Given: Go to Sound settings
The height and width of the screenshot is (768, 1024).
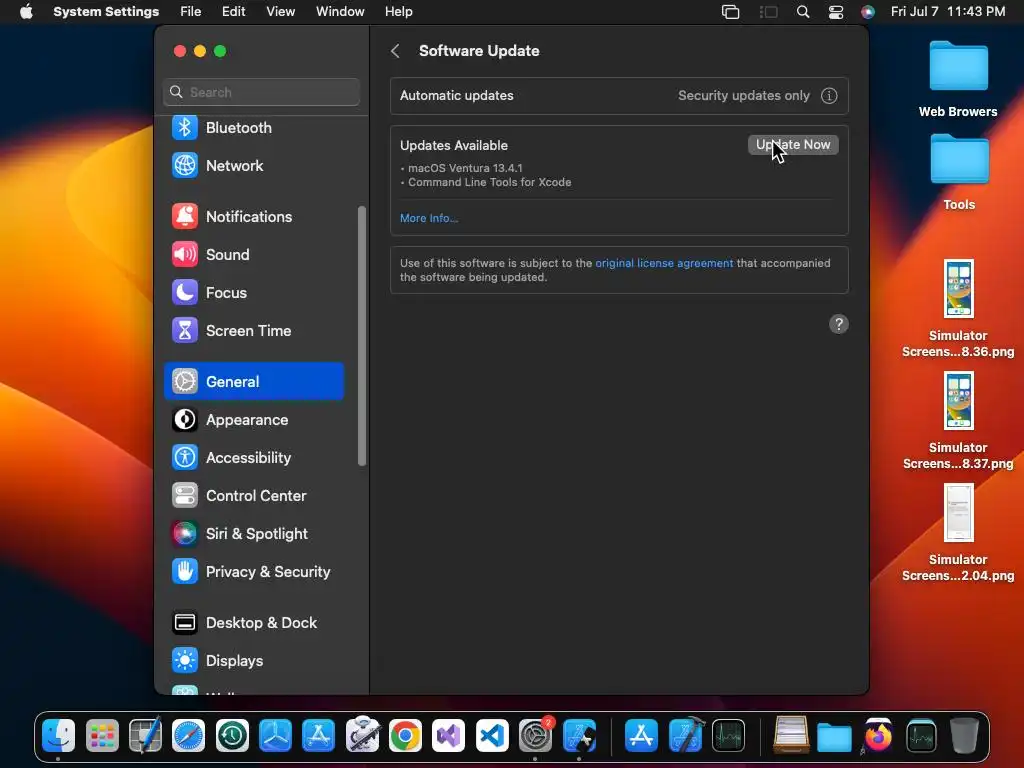Looking at the screenshot, I should pos(253,255).
